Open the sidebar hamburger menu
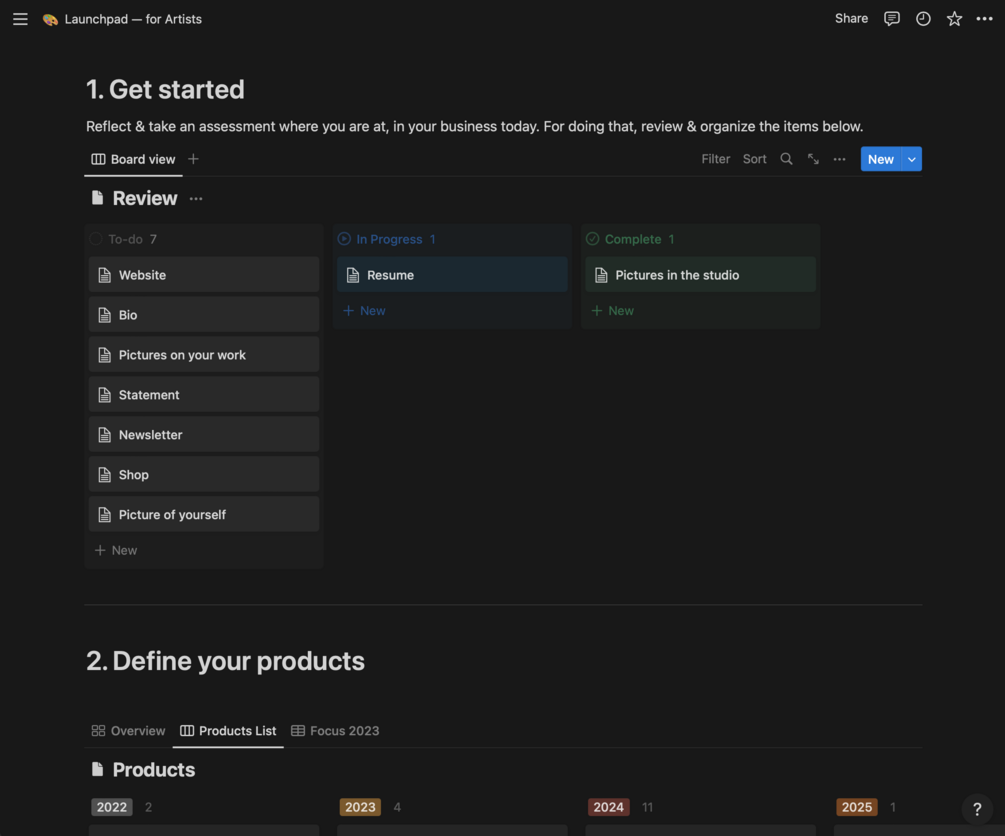 (x=20, y=19)
